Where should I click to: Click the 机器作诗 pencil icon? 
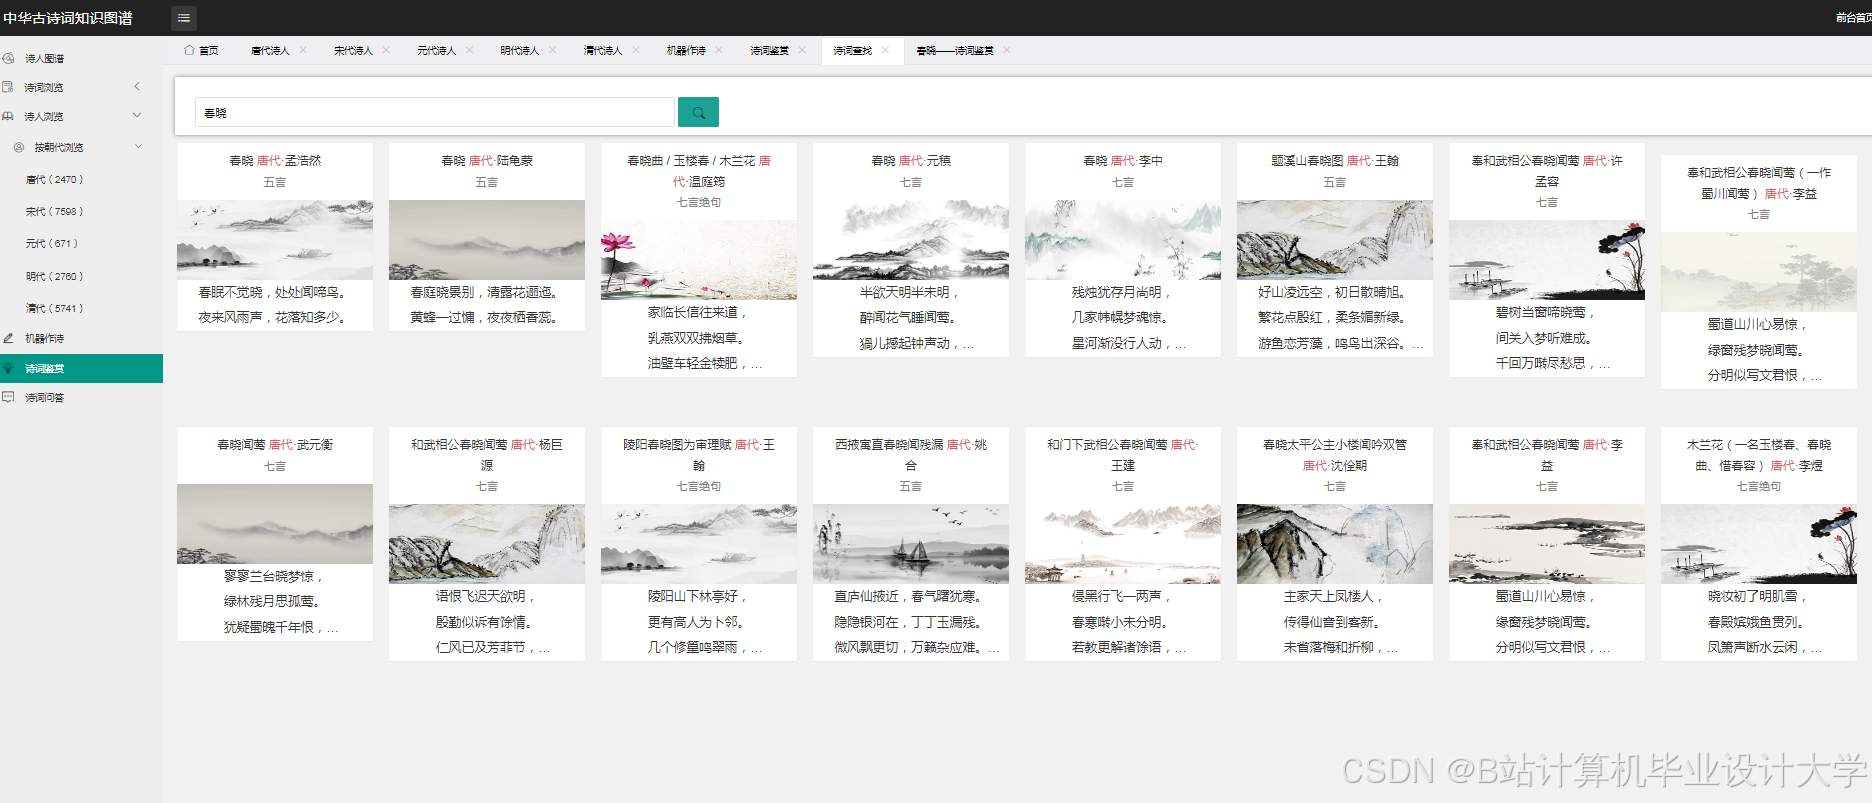pyautogui.click(x=8, y=338)
